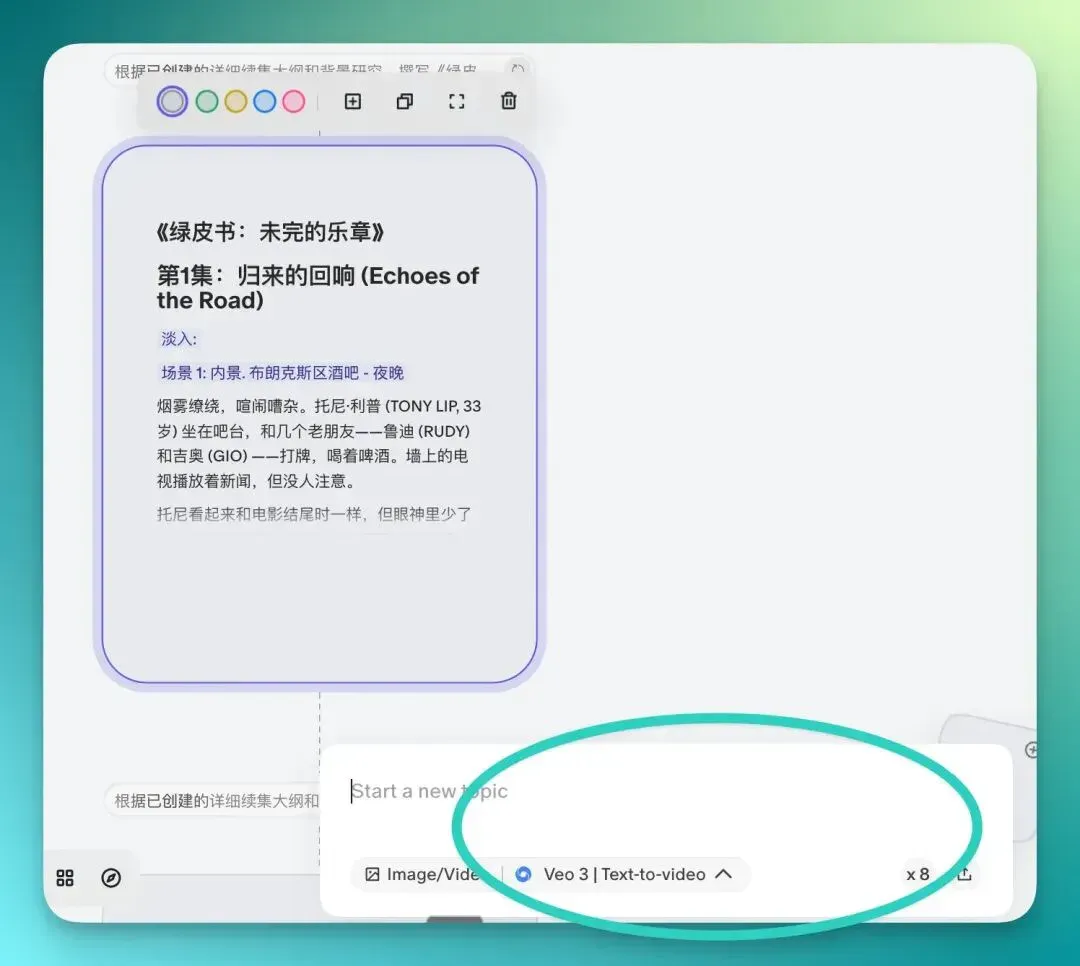Click the 淡入: label
The height and width of the screenshot is (966, 1080).
[x=179, y=338]
